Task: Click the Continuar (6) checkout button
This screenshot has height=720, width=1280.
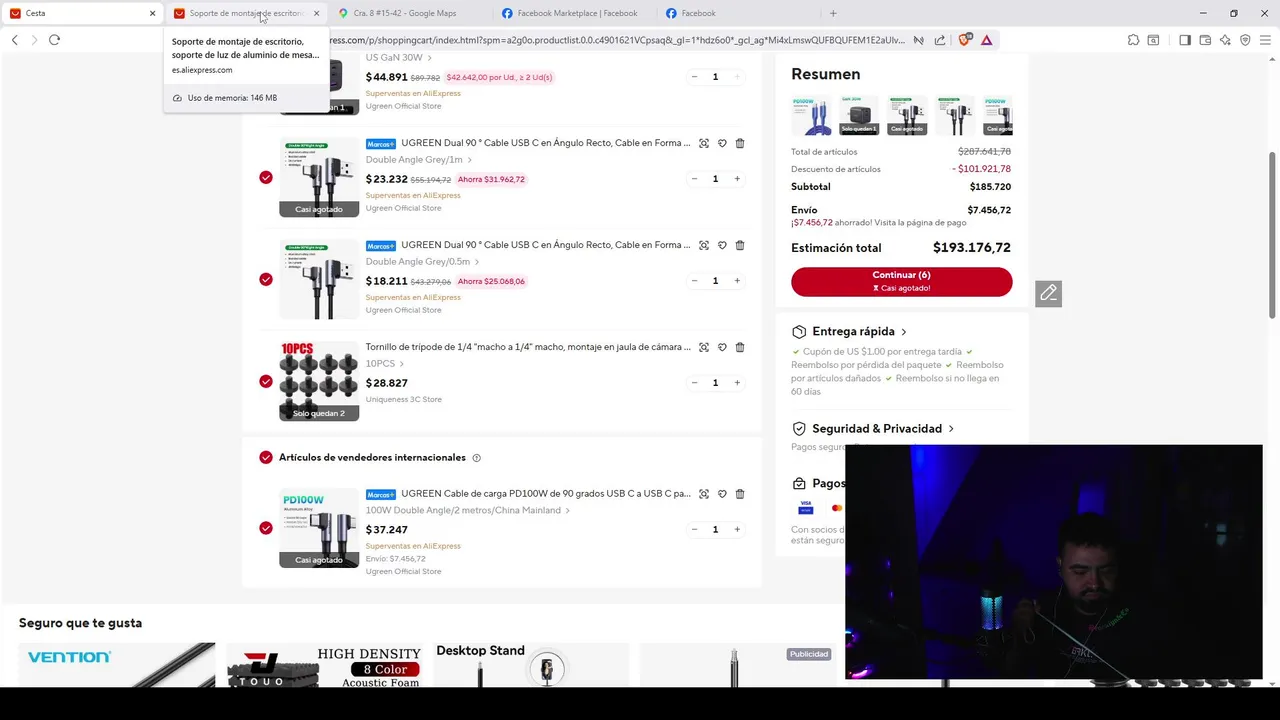Action: pyautogui.click(x=901, y=281)
